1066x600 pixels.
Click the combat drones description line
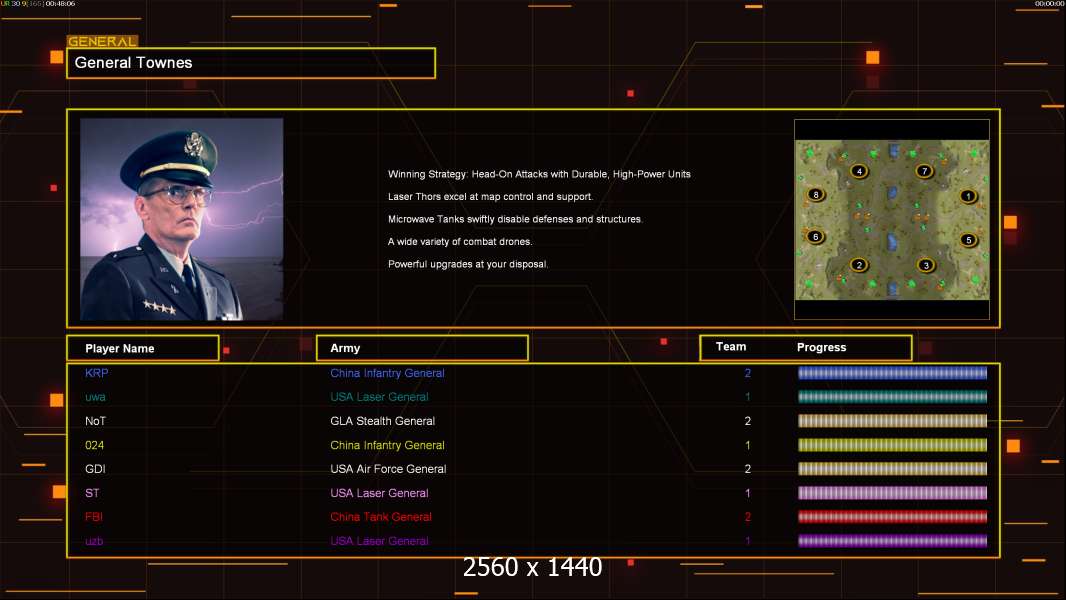[x=460, y=241]
